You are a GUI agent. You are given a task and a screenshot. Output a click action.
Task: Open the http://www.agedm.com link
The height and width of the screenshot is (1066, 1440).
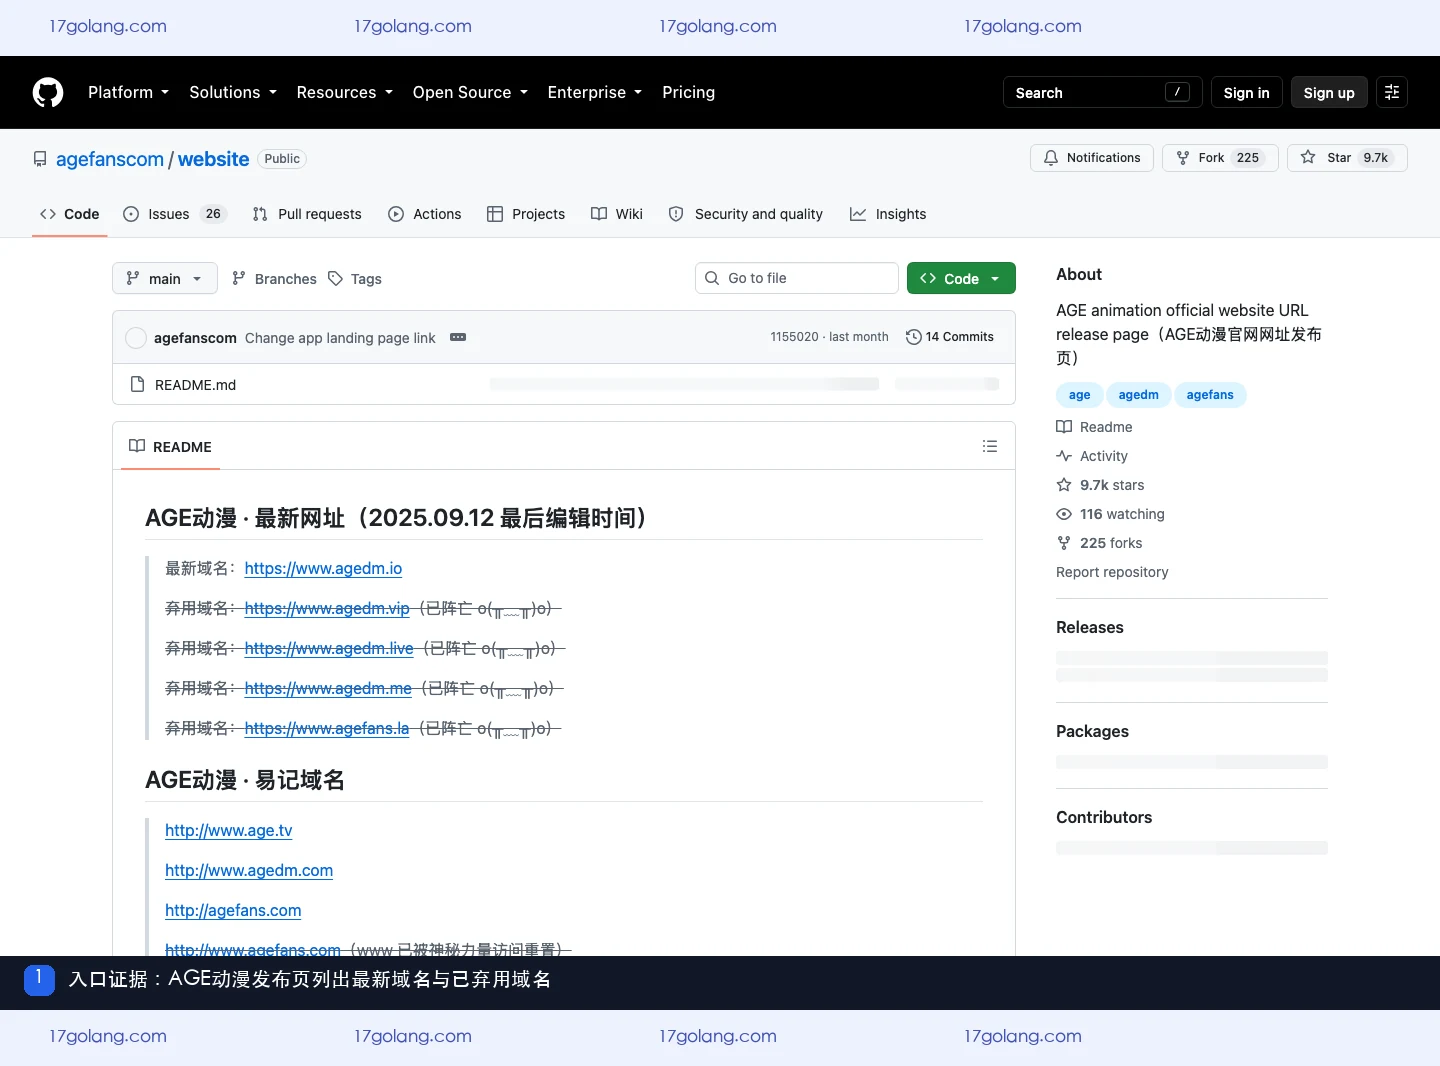coord(249,870)
